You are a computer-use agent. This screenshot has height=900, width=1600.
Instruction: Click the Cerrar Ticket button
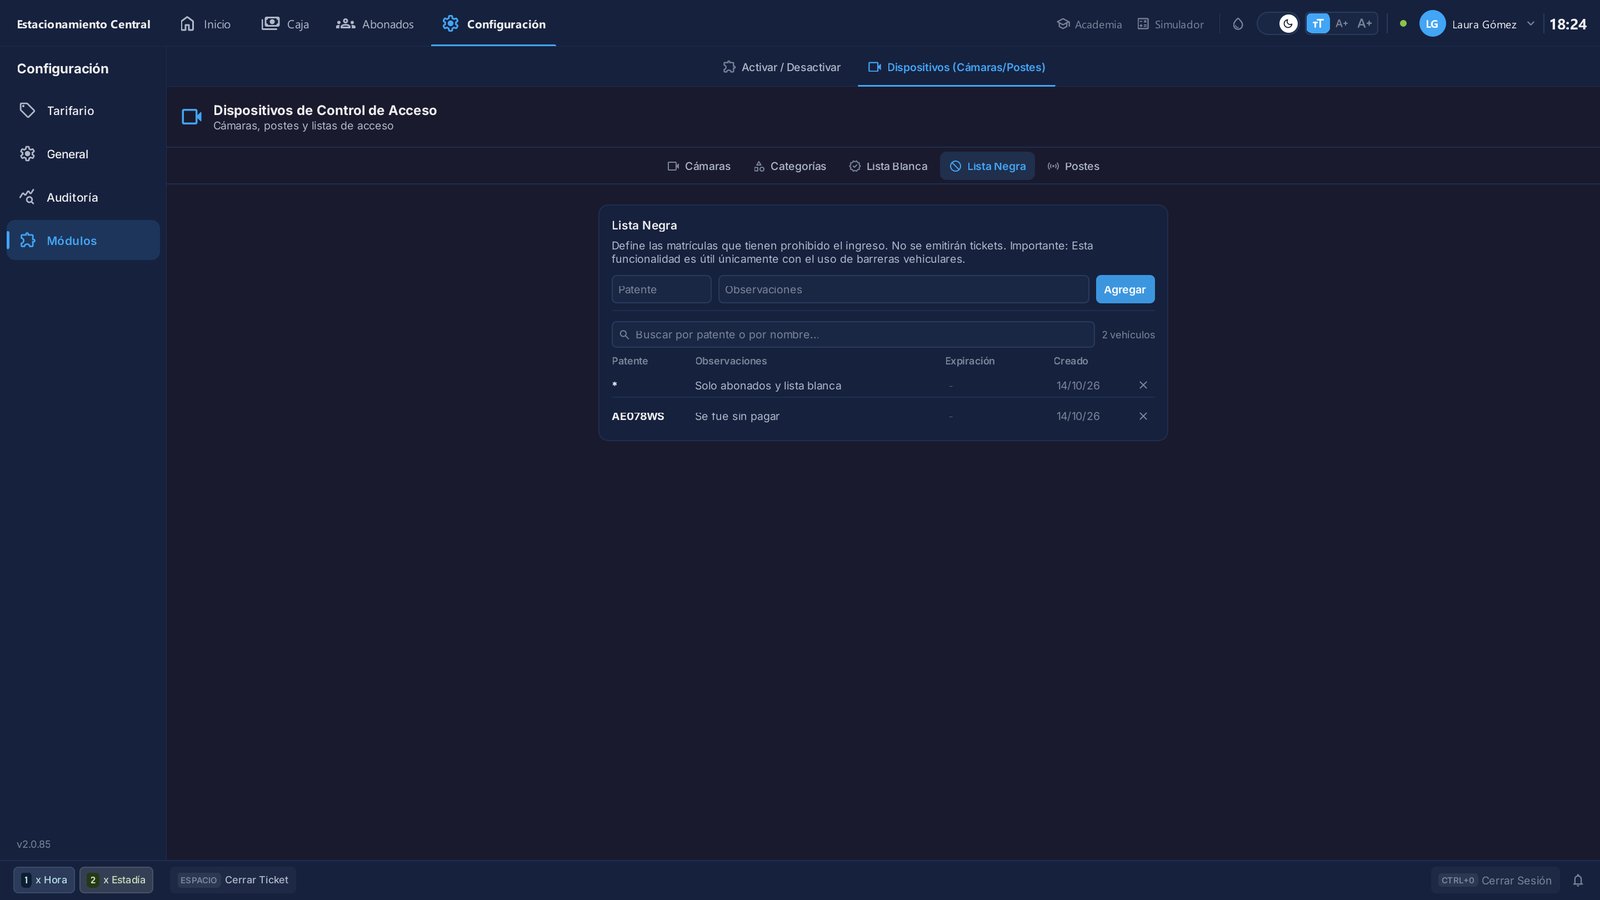tap(233, 880)
